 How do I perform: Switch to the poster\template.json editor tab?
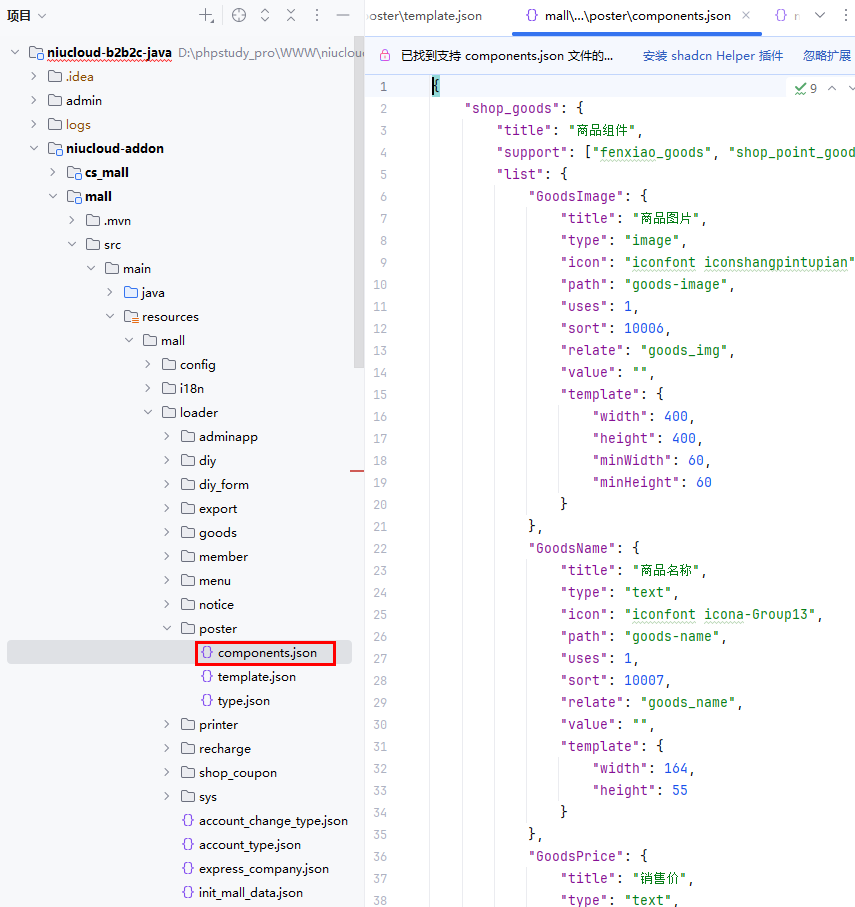coord(426,16)
